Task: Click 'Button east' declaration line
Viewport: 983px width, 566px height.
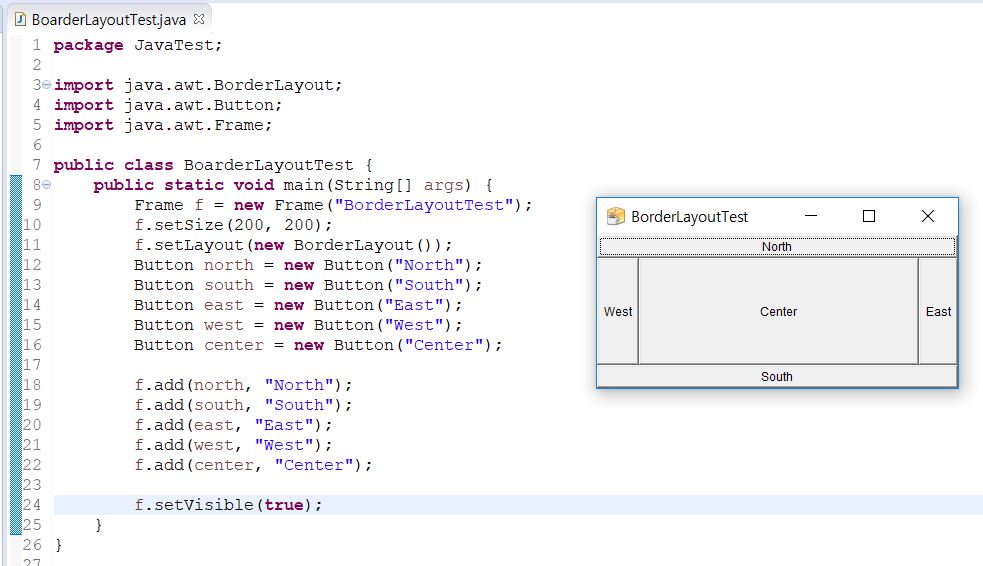Action: [x=298, y=305]
